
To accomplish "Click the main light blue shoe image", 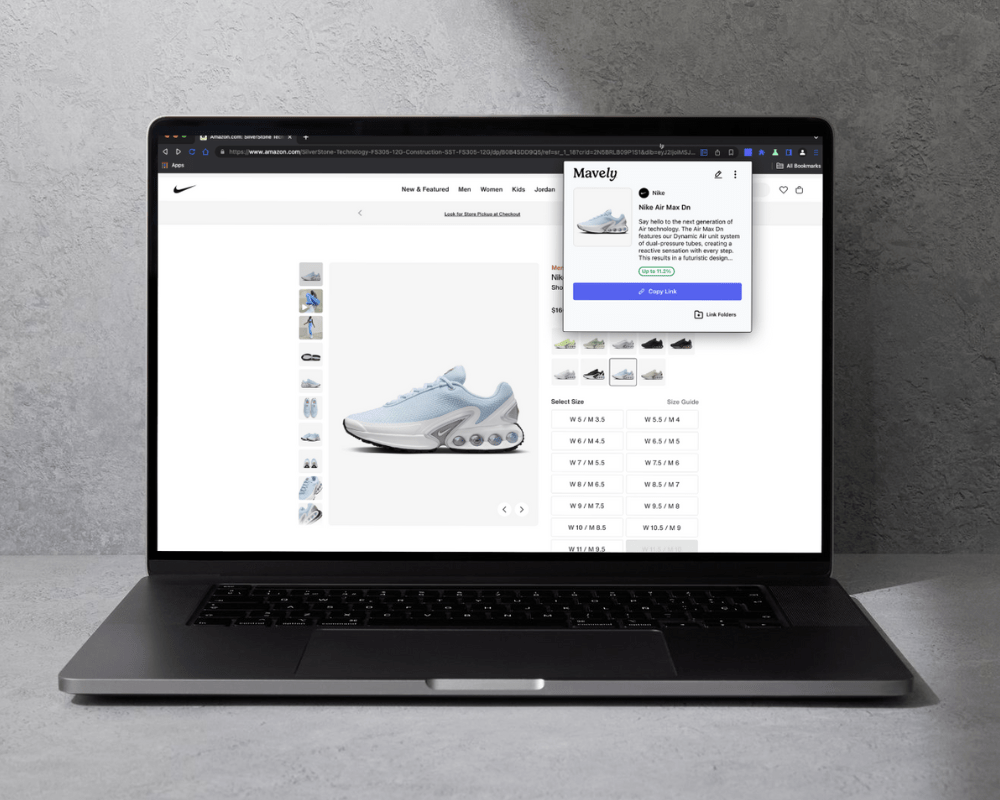I will click(x=434, y=411).
